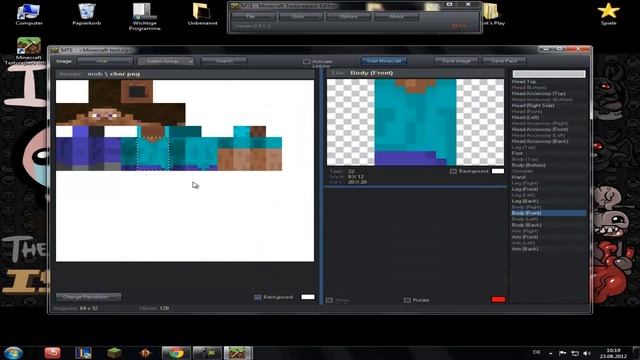
Task: Open the File menu in MTE launcher window
Action: [253, 17]
